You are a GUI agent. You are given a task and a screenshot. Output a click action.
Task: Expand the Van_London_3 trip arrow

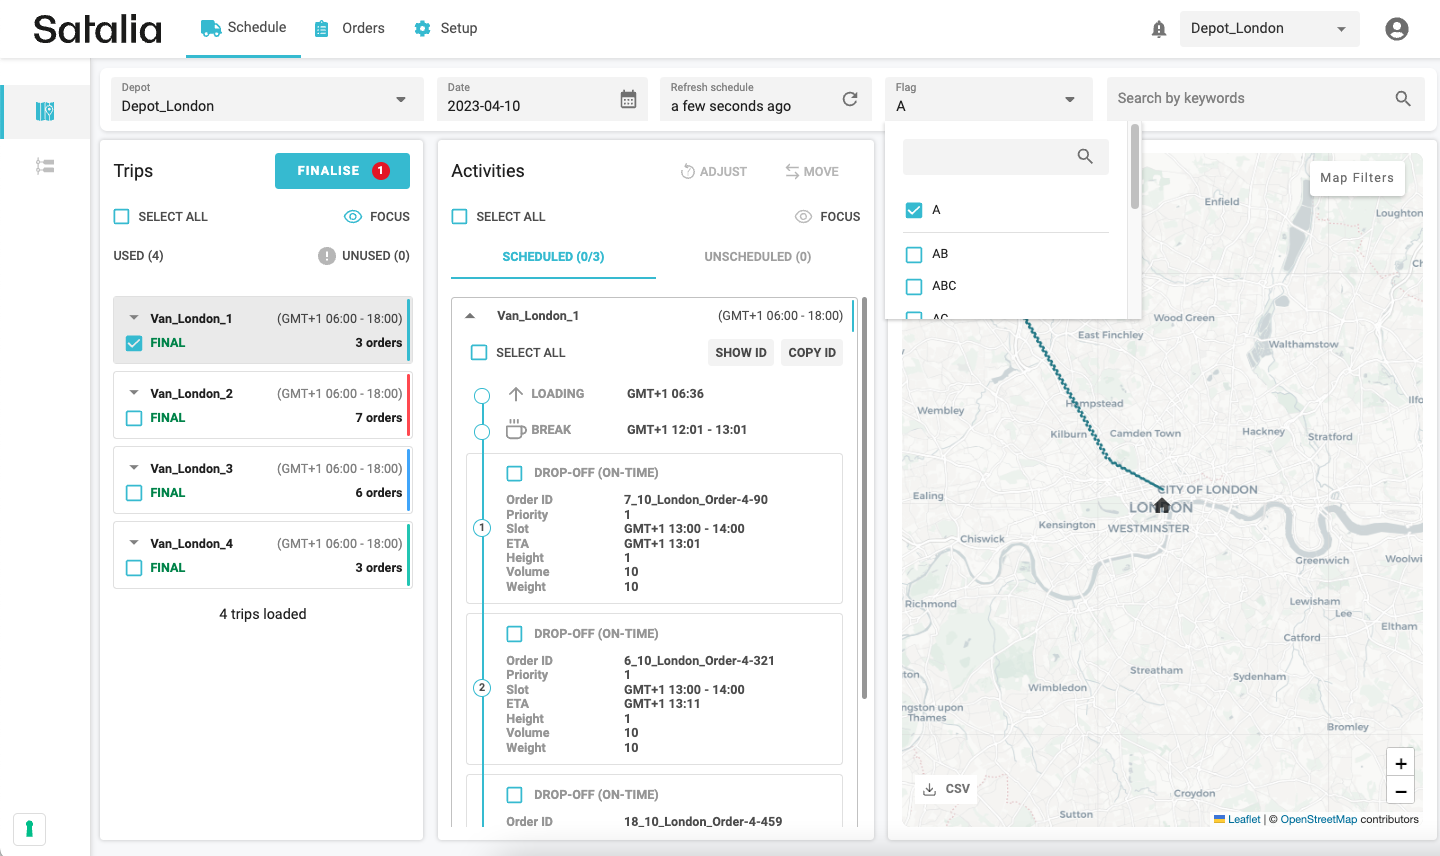134,468
